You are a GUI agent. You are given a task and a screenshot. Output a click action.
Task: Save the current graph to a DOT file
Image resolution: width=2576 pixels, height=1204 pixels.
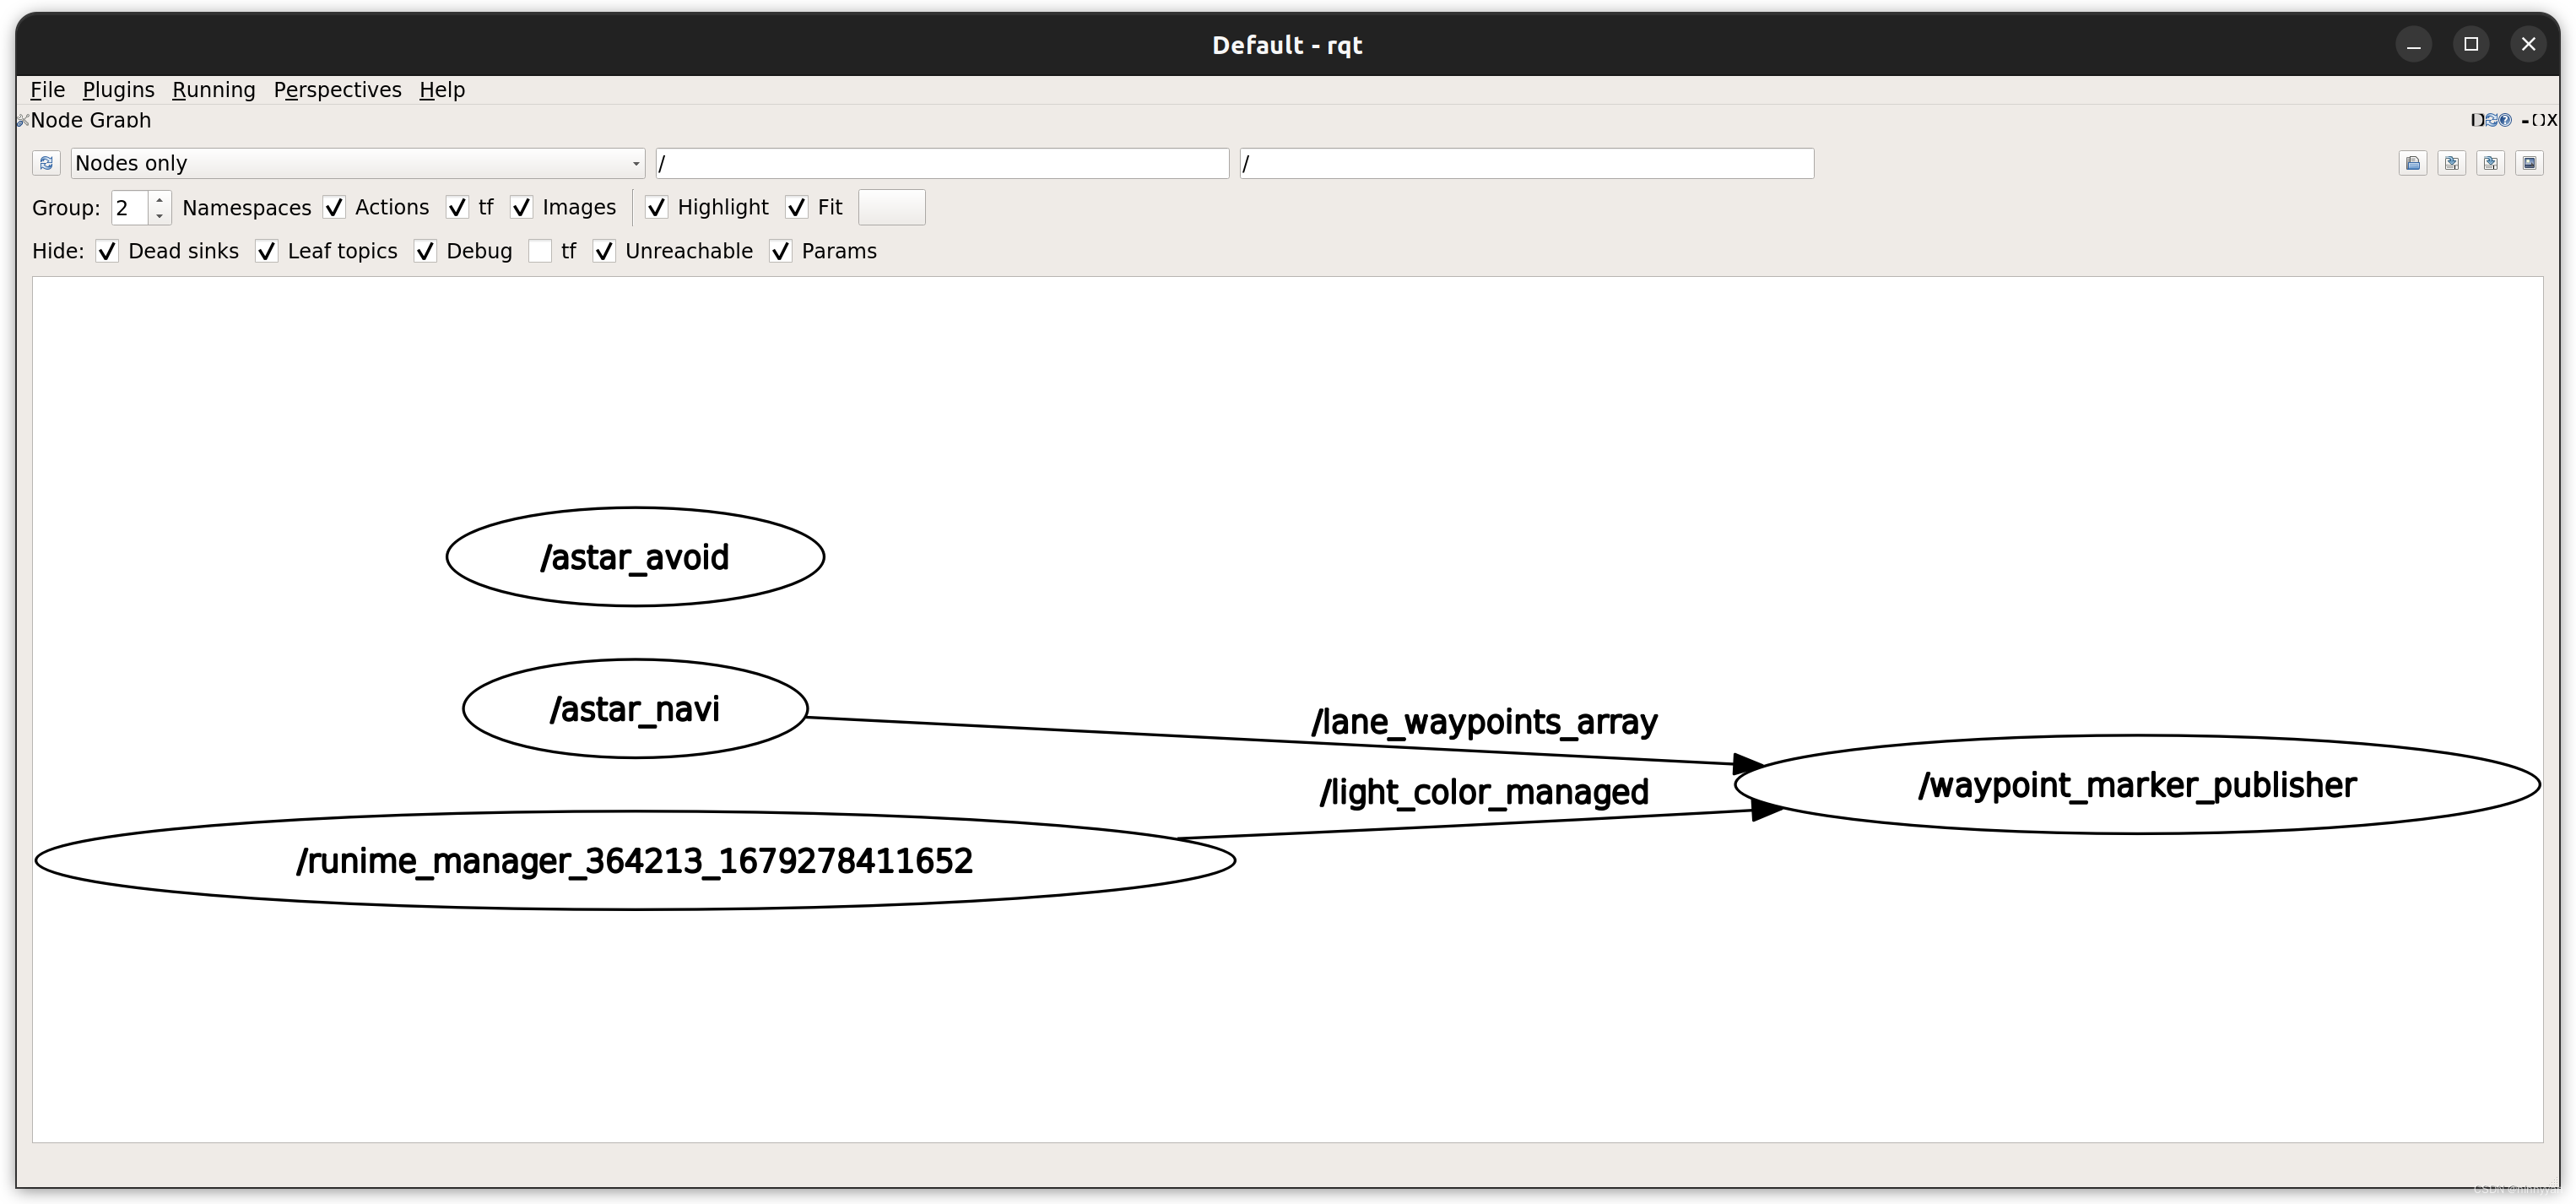click(2452, 163)
